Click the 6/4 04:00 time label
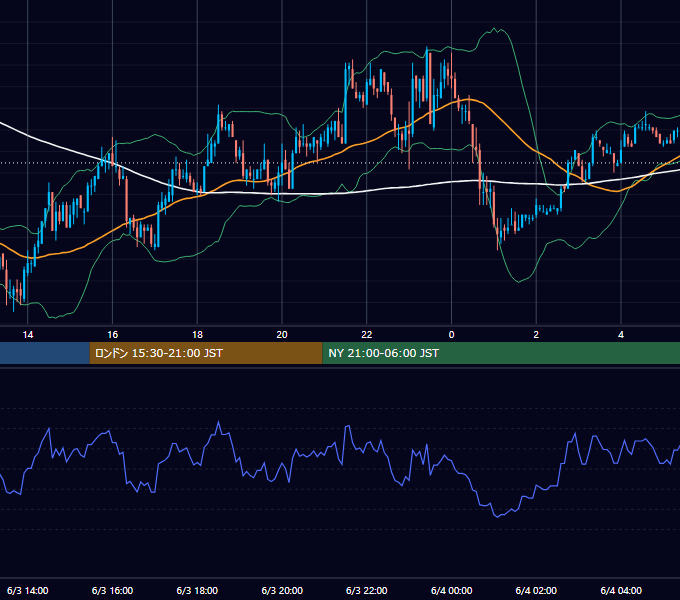 click(621, 590)
